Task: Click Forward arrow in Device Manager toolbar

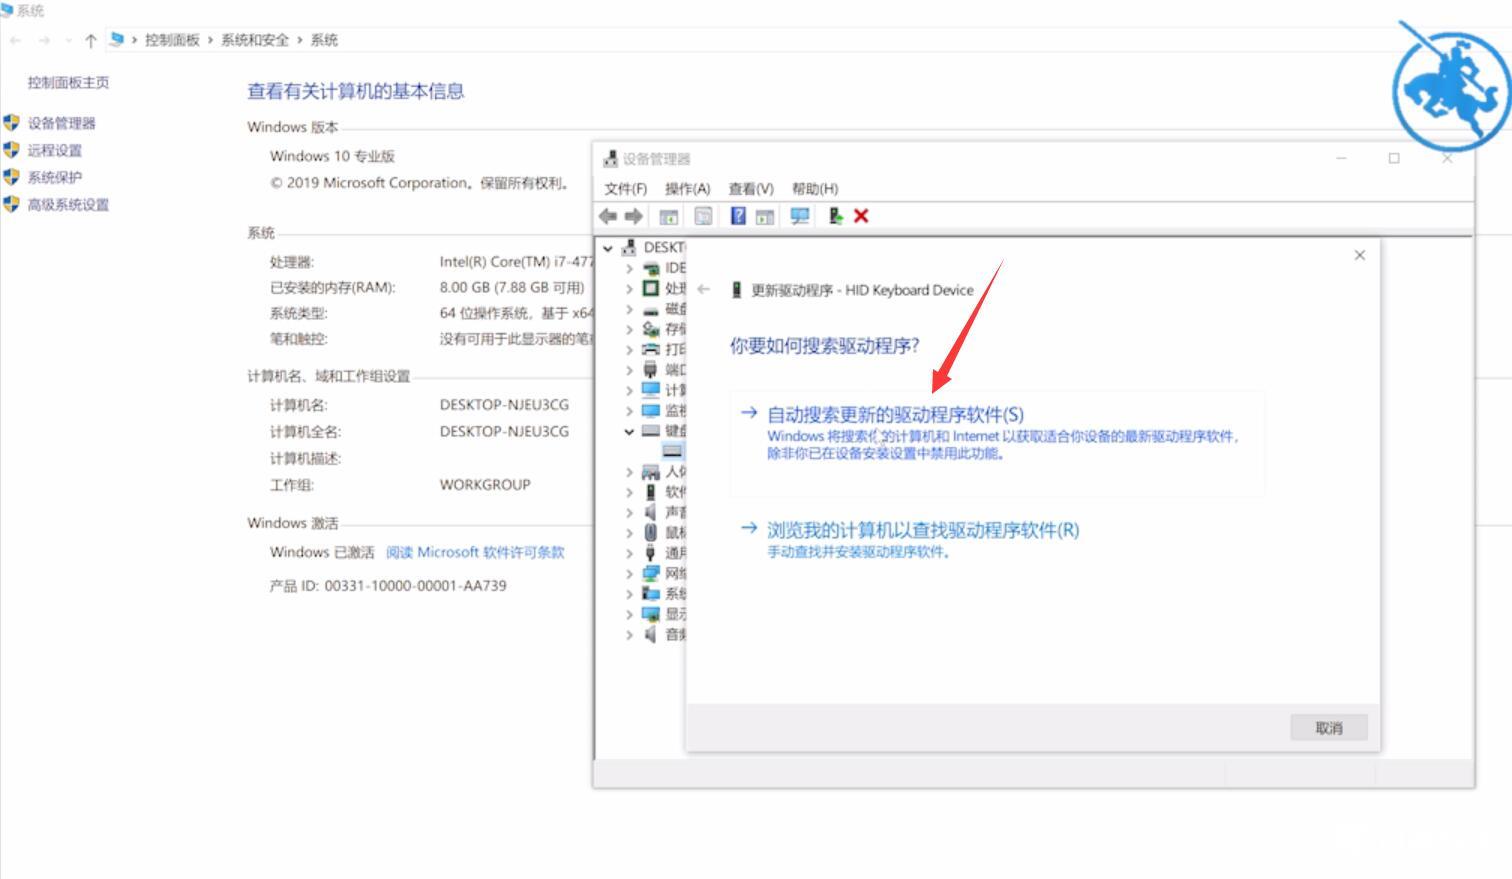Action: [x=634, y=216]
